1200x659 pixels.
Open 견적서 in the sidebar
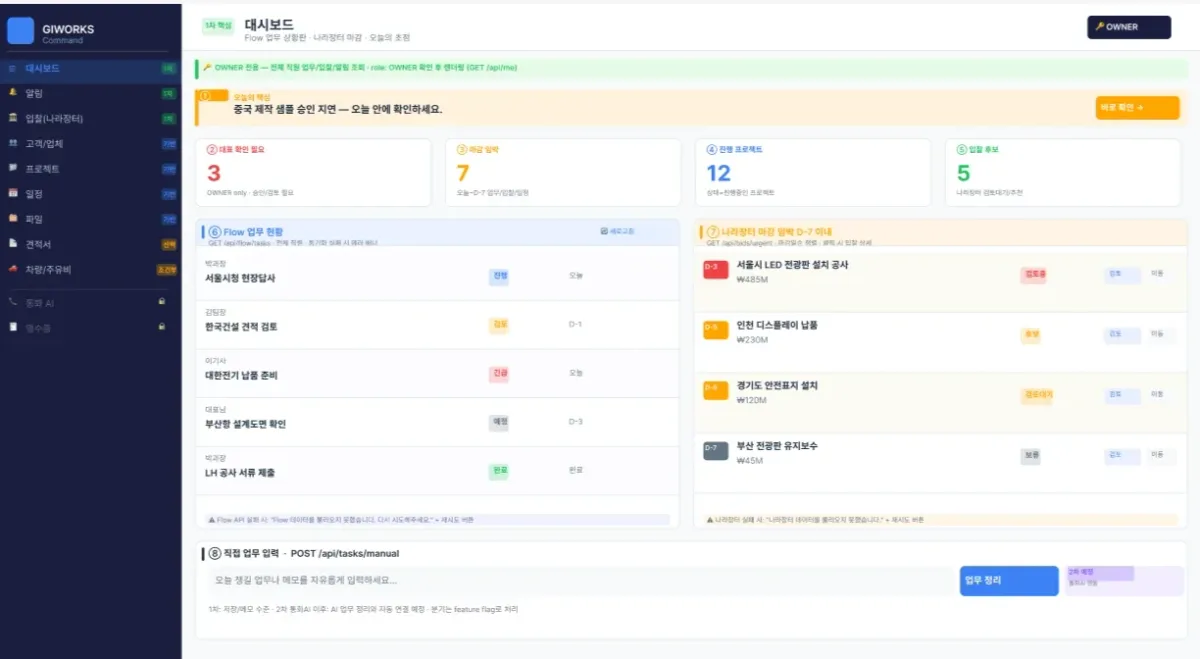pyautogui.click(x=91, y=244)
